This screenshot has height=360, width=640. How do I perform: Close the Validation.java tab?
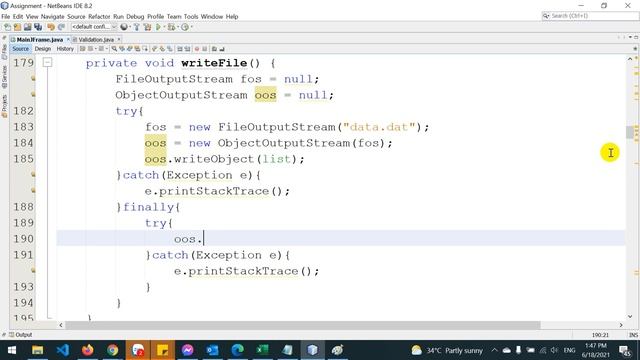tap(119, 40)
